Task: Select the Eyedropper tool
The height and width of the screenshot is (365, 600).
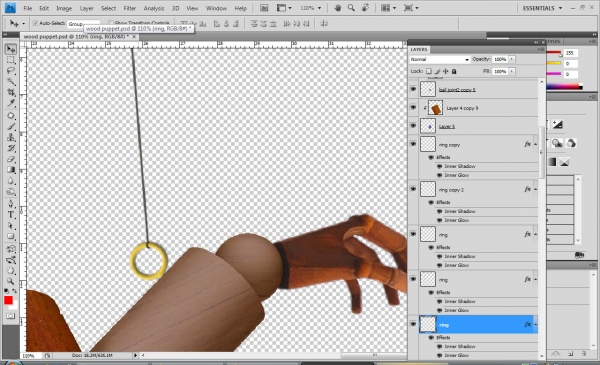Action: point(11,103)
